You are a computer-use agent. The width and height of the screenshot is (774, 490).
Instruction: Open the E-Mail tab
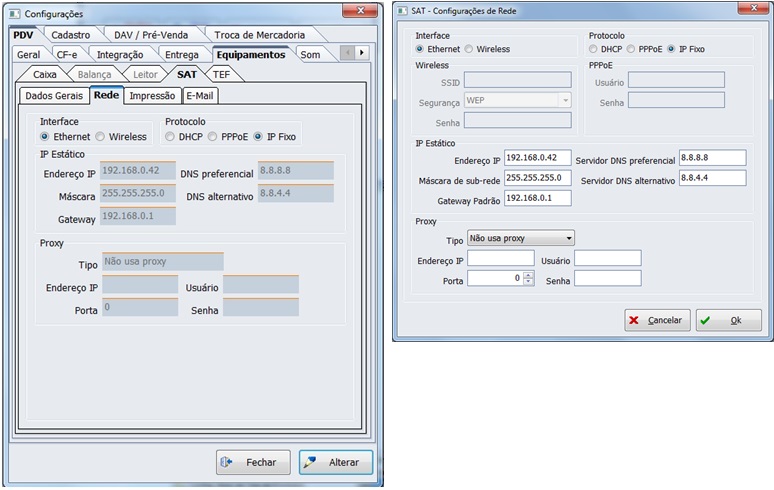tap(200, 95)
